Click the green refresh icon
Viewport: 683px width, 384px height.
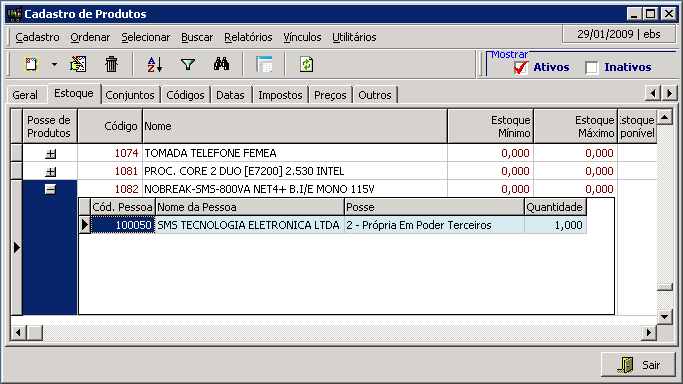click(307, 64)
